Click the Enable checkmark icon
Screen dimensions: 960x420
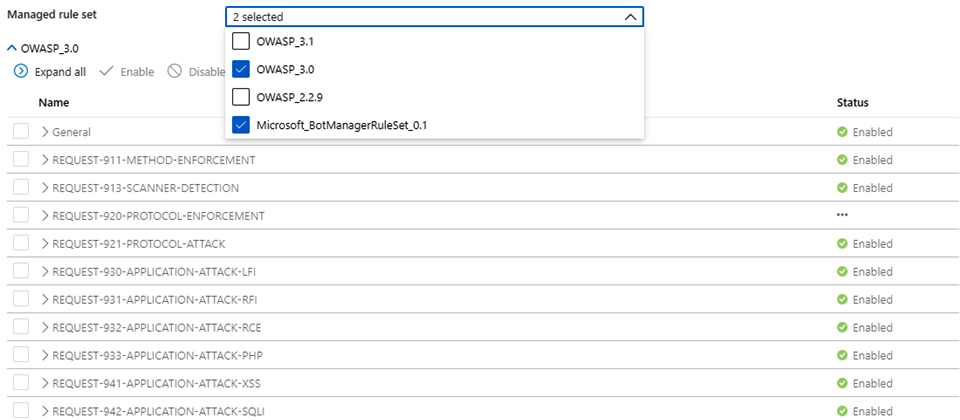pyautogui.click(x=106, y=72)
